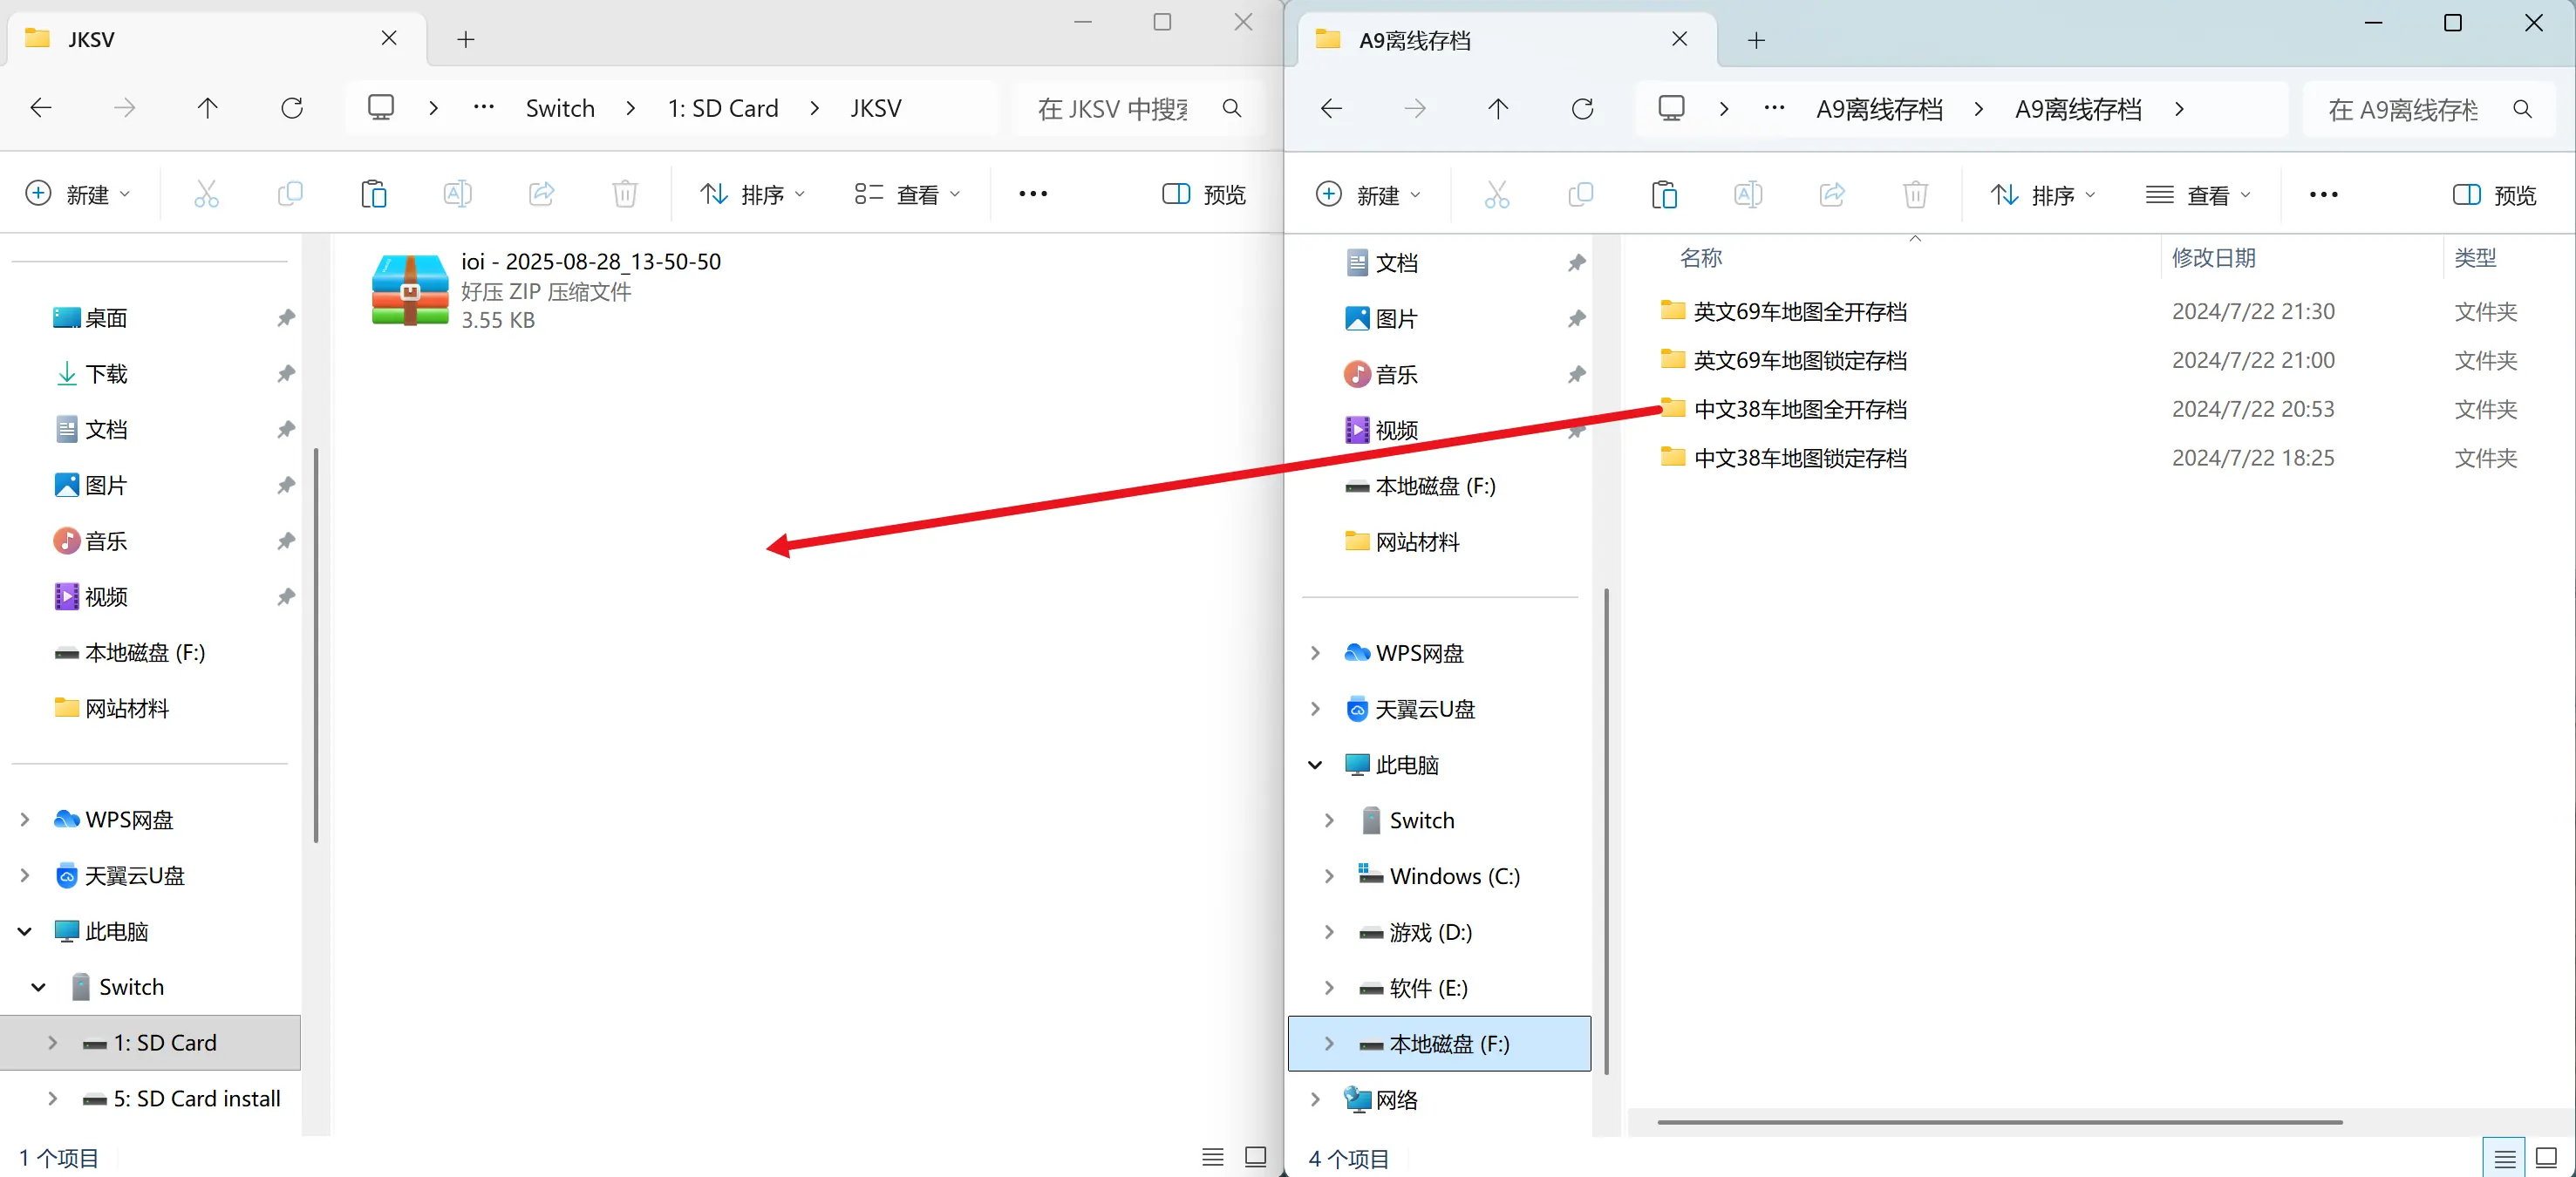The width and height of the screenshot is (2576, 1177).
Task: Select the 中文38车地图全开存档 folder
Action: coord(1784,409)
